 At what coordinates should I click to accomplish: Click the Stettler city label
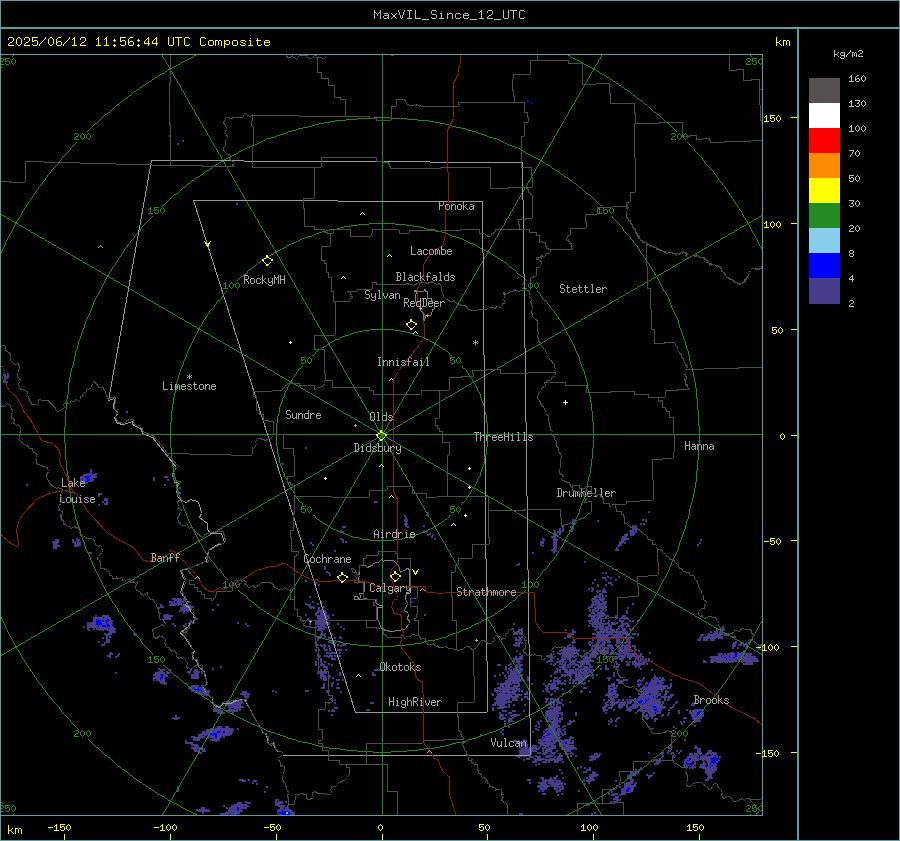click(x=583, y=289)
